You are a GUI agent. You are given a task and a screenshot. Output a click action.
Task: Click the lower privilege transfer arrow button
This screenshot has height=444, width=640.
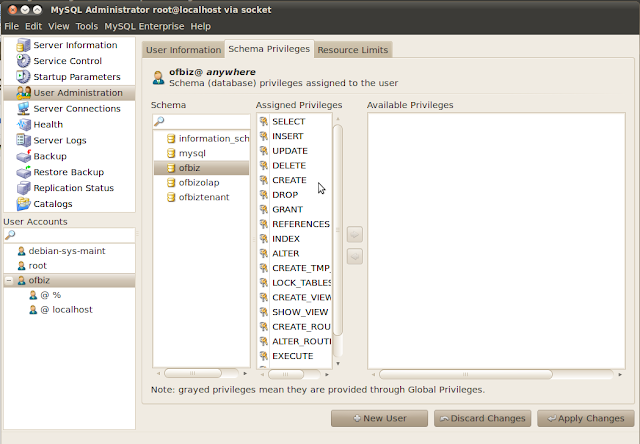click(x=355, y=257)
